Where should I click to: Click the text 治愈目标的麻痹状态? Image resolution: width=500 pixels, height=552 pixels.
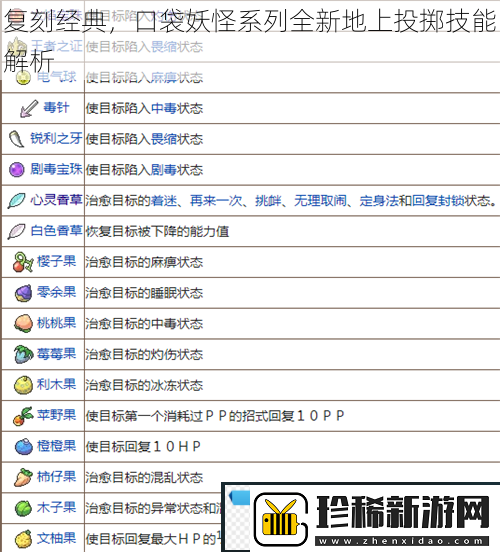pos(144,262)
